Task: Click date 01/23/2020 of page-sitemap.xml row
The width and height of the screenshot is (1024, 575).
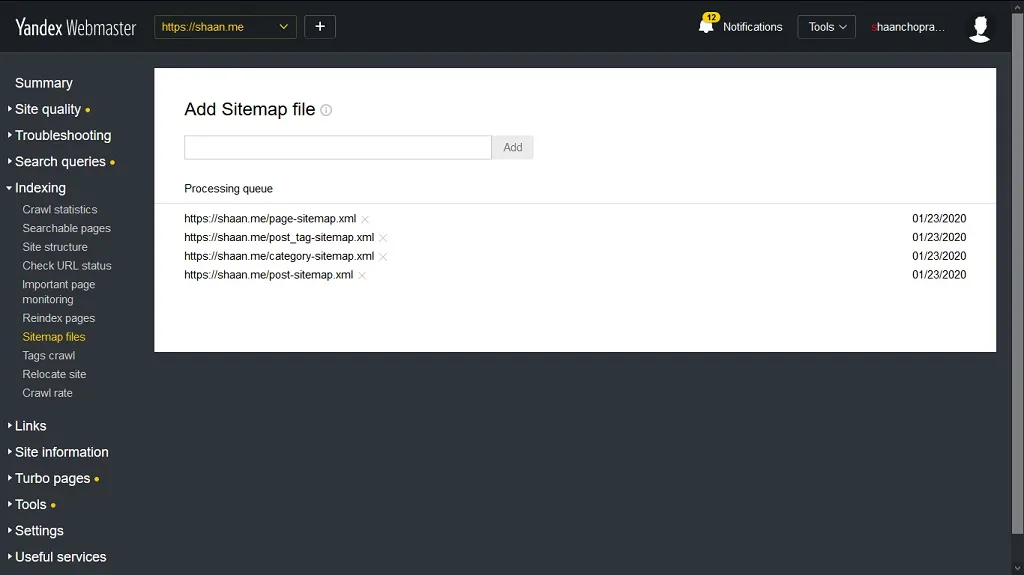Action: pos(939,218)
